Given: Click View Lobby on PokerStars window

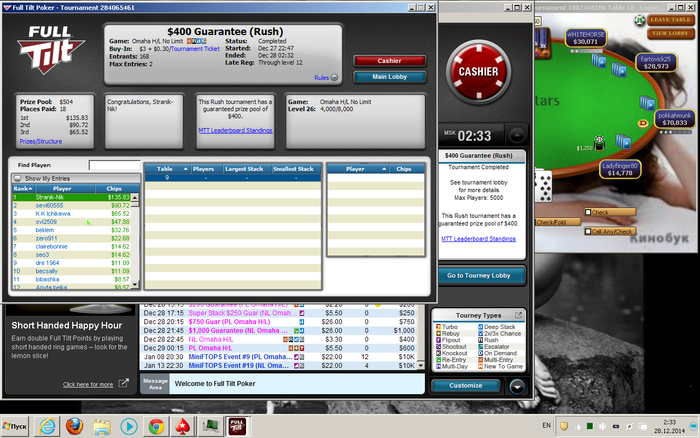Looking at the screenshot, I should [x=670, y=33].
